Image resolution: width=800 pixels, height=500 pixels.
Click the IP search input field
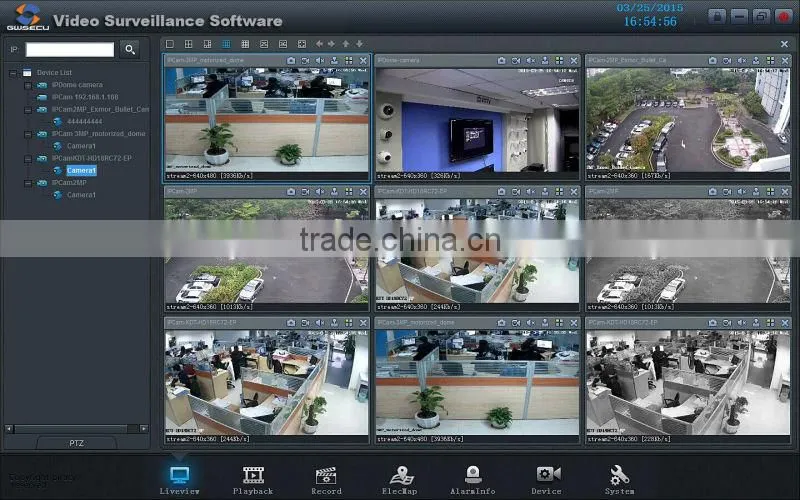click(70, 49)
